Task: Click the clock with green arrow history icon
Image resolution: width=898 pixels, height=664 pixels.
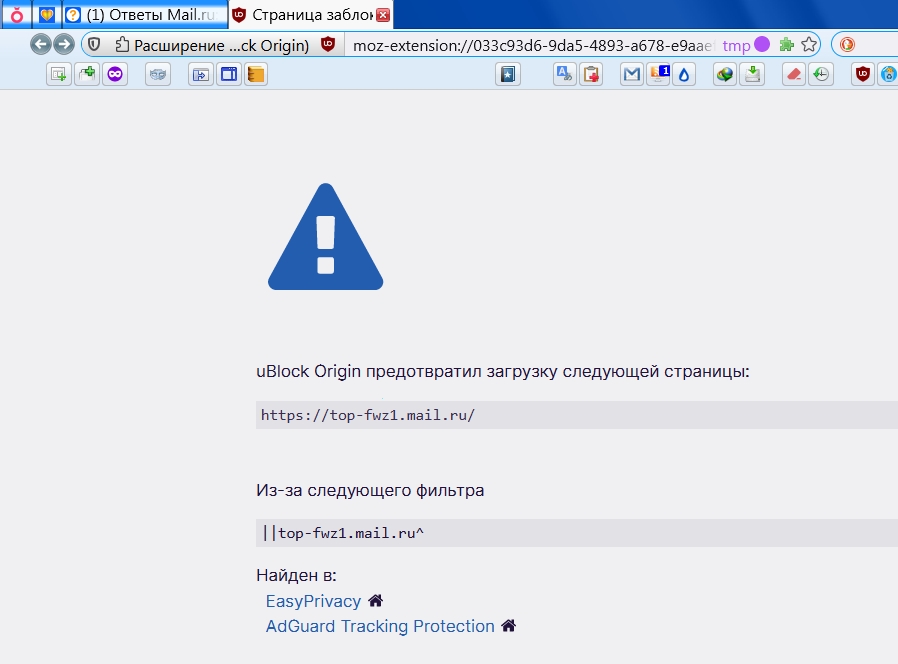Action: pos(821,74)
